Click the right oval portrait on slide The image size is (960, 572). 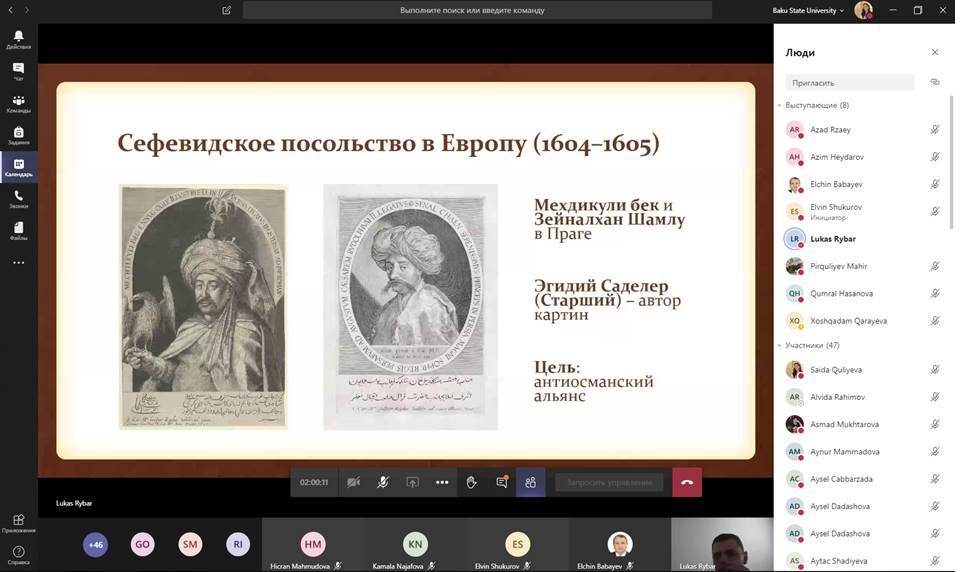410,307
